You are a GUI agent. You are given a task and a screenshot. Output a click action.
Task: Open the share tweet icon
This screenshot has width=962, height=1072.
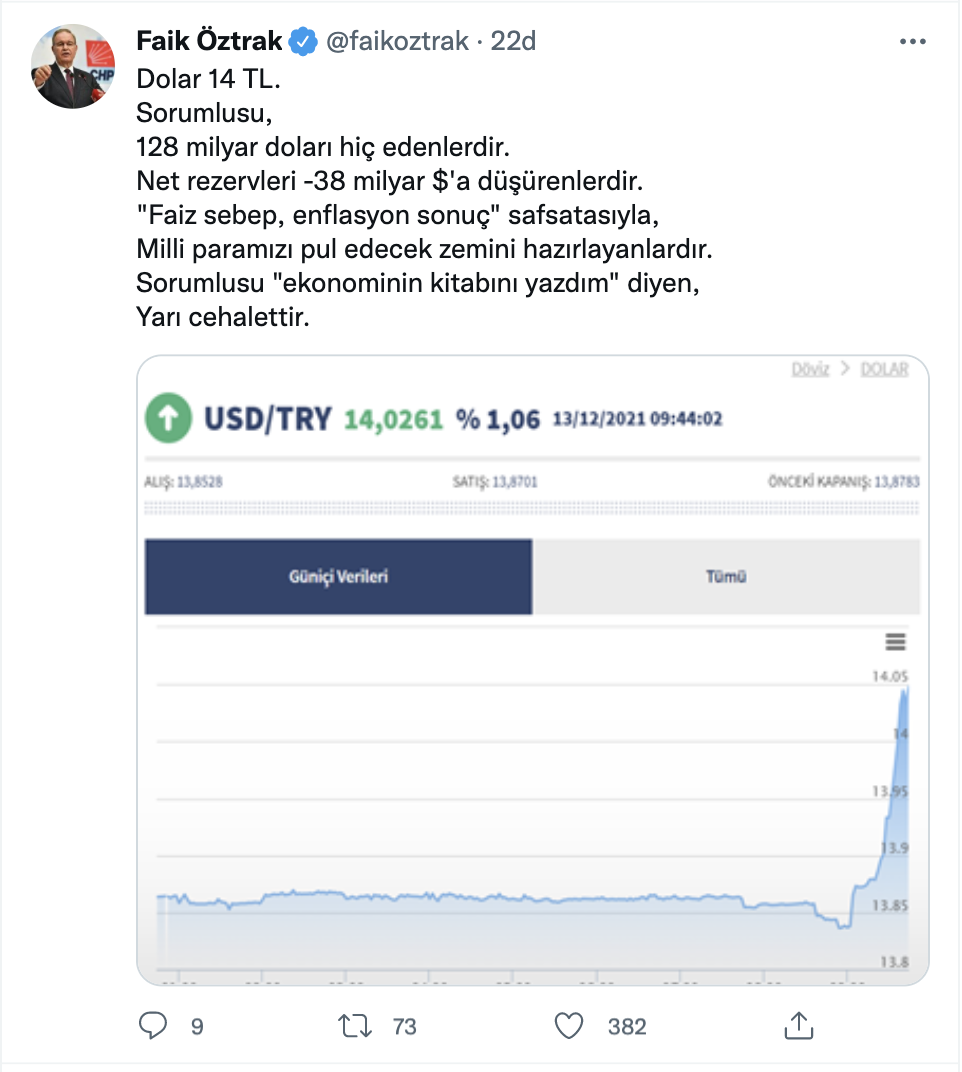click(x=797, y=1025)
